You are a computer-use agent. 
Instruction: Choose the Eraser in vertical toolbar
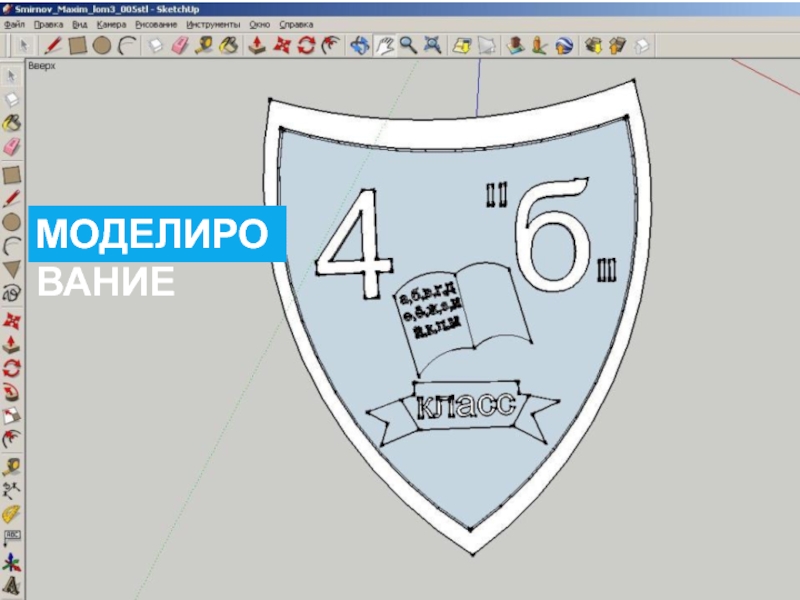(x=12, y=147)
